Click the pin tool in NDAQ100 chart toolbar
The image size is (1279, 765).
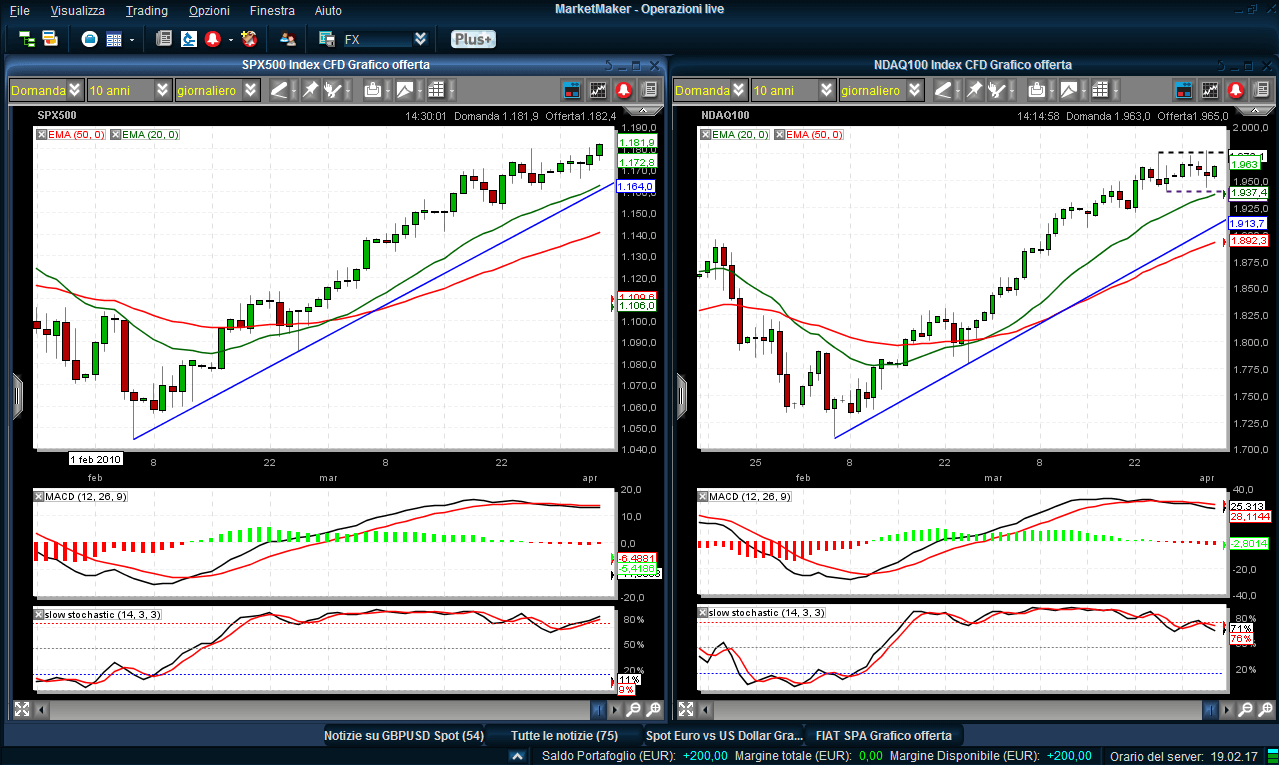pyautogui.click(x=973, y=90)
